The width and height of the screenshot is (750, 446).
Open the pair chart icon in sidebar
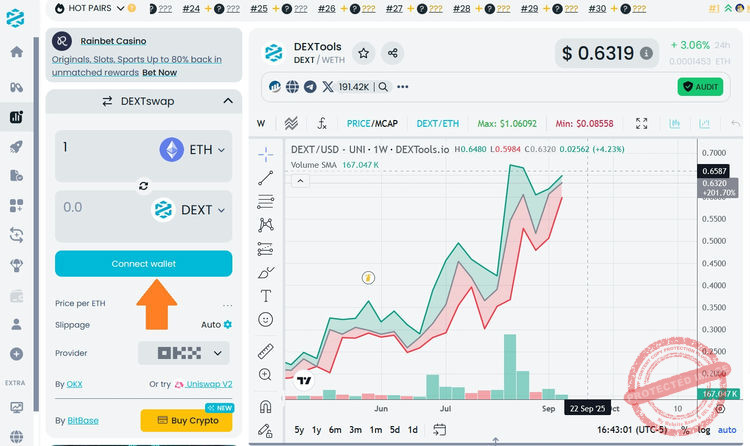pos(16,117)
